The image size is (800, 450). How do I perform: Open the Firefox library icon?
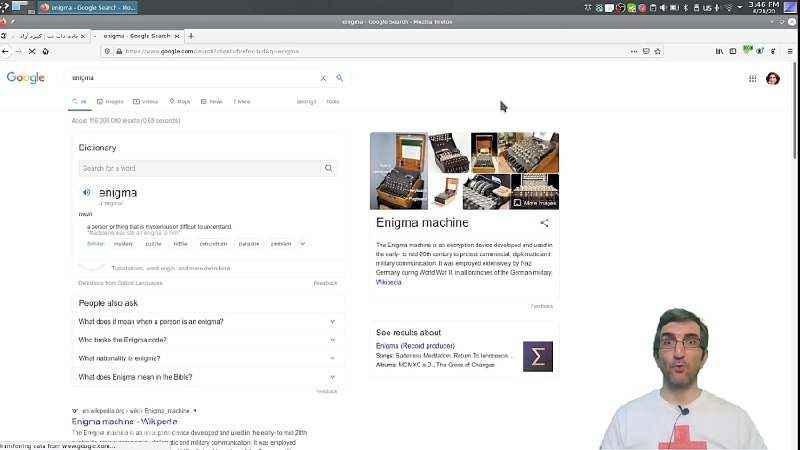point(719,51)
